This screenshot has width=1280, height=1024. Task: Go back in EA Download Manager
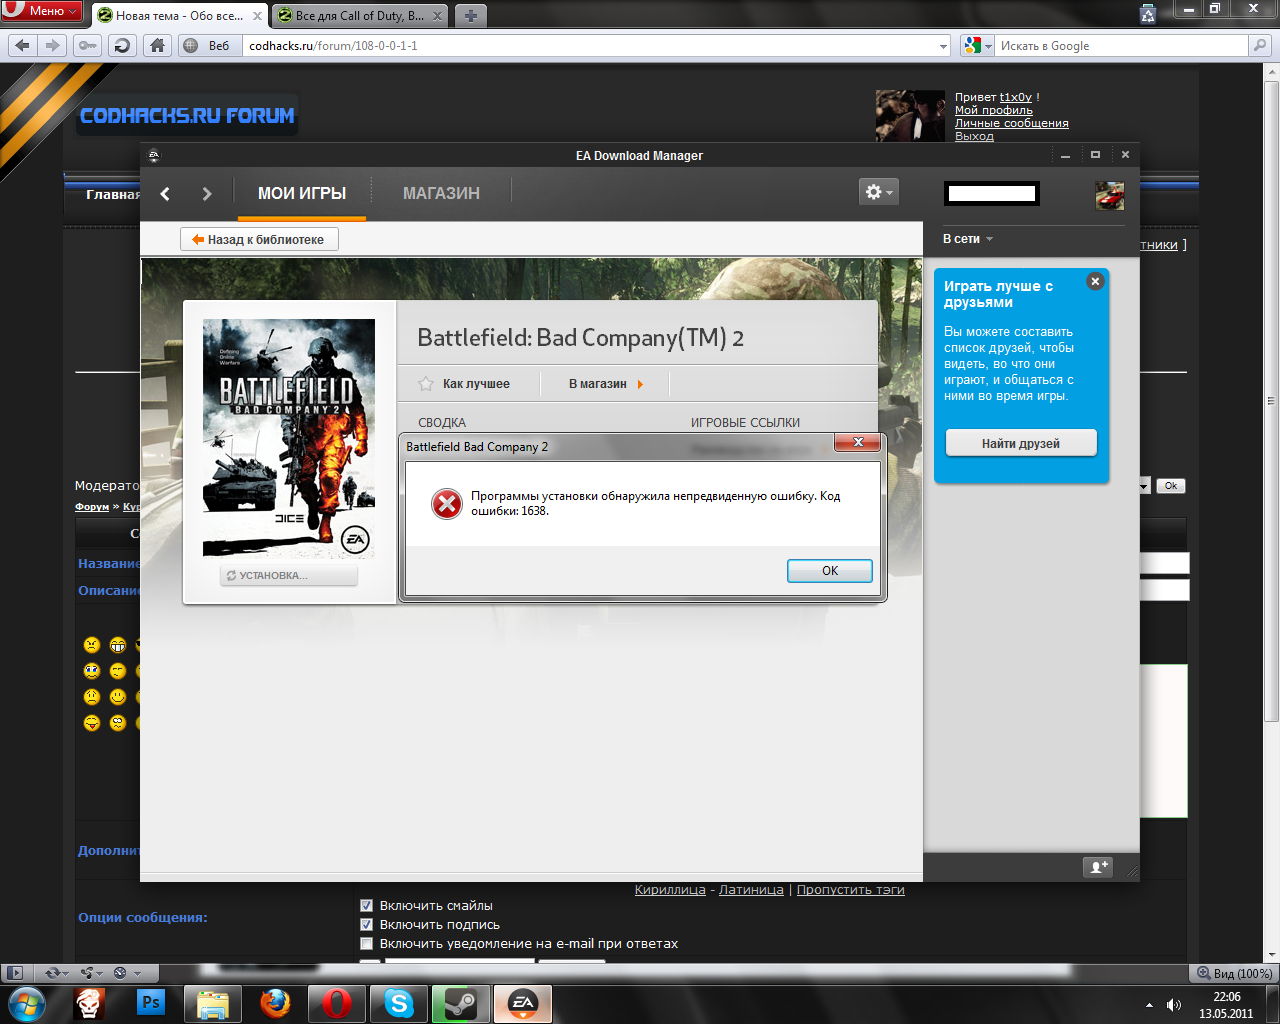pyautogui.click(x=165, y=194)
